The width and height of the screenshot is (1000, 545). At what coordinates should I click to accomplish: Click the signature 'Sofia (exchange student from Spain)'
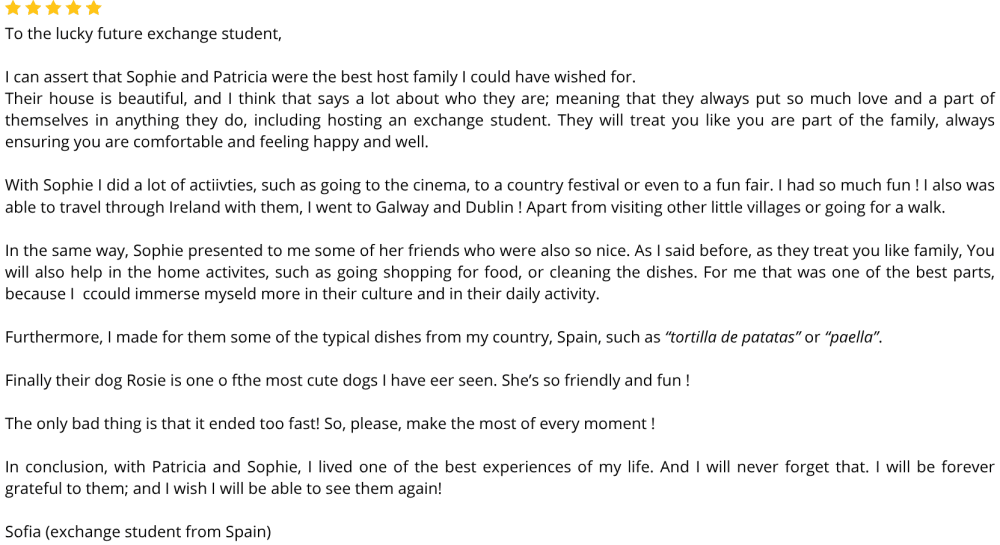[x=138, y=532]
